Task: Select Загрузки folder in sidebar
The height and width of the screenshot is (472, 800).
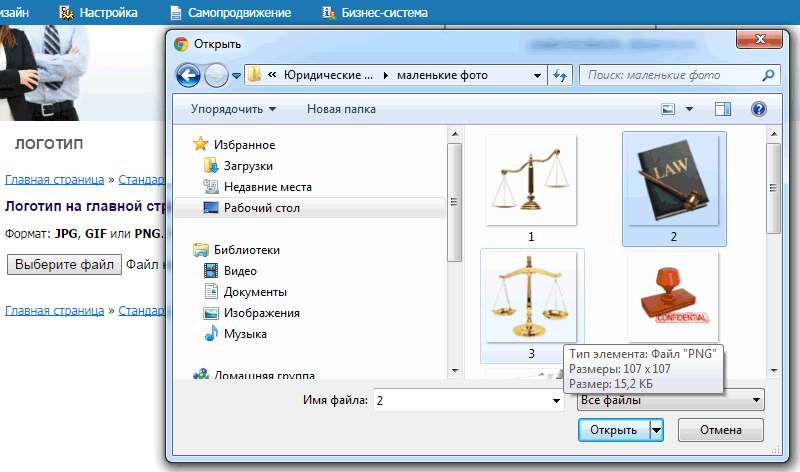Action: pos(248,166)
